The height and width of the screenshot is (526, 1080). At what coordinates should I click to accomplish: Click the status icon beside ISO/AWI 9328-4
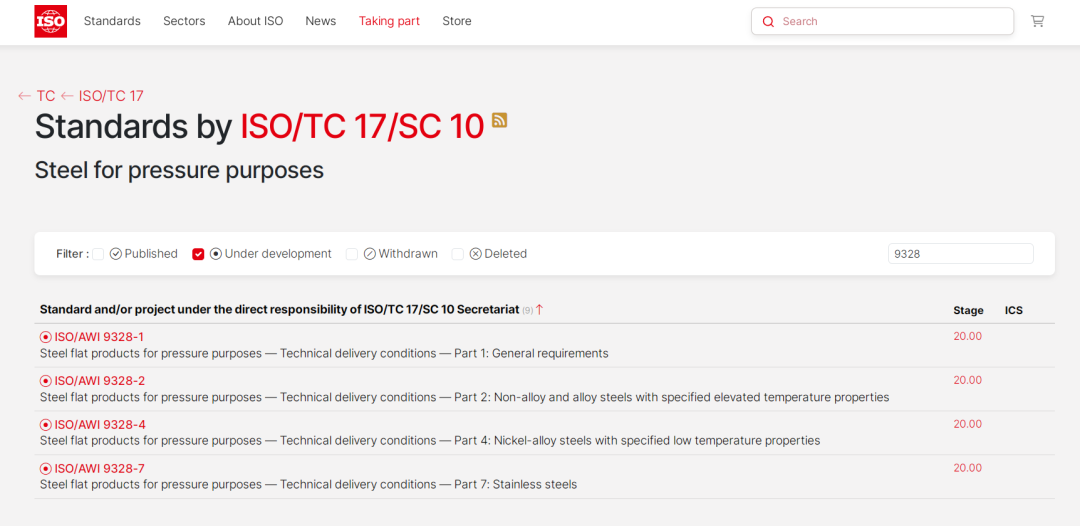tap(46, 425)
